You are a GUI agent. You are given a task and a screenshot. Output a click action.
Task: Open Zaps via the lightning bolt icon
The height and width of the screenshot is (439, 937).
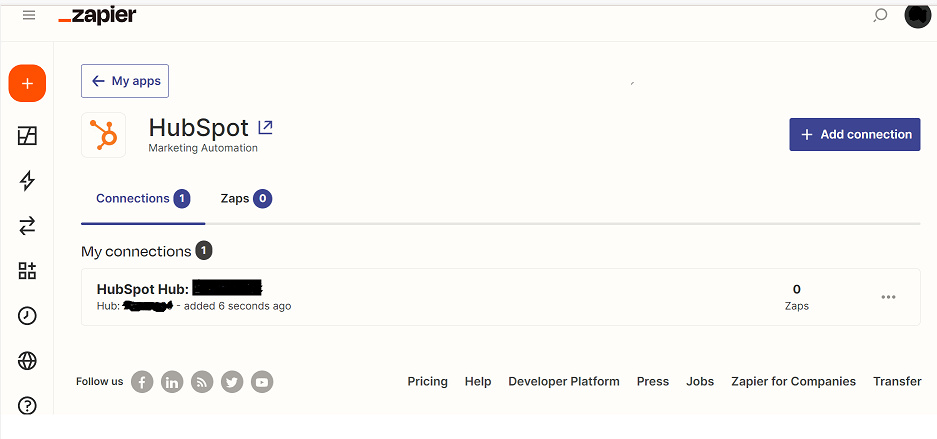pyautogui.click(x=27, y=181)
